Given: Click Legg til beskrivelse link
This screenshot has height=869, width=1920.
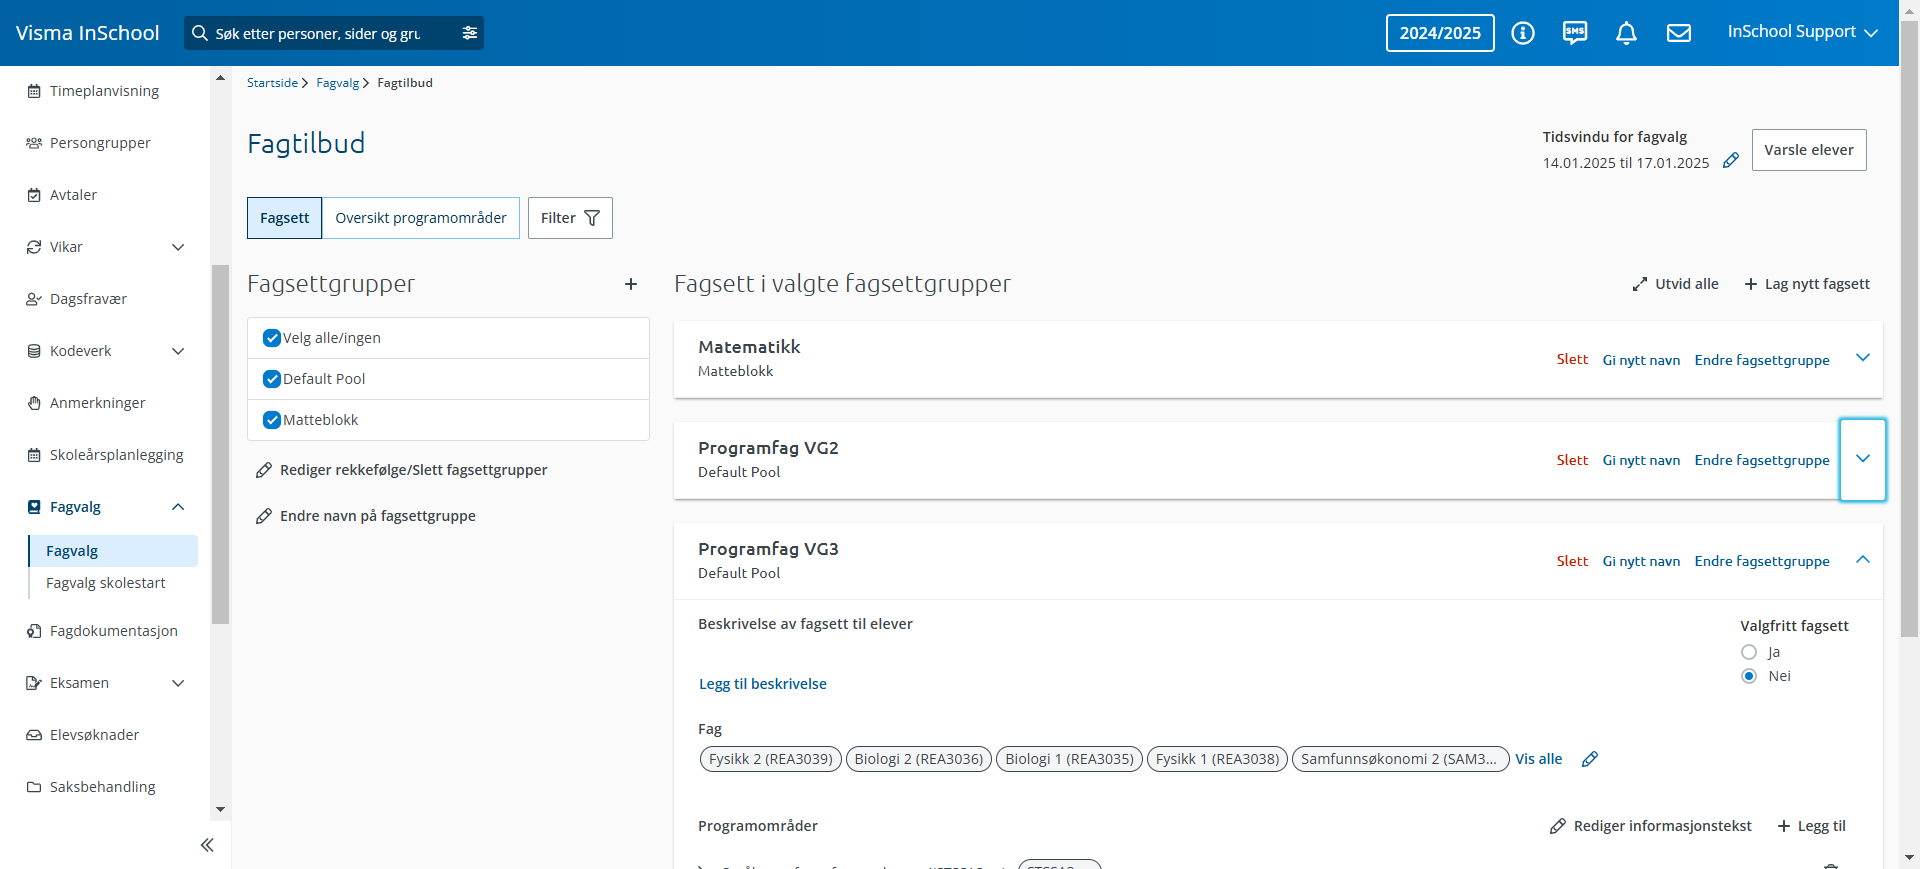Looking at the screenshot, I should click(x=763, y=684).
